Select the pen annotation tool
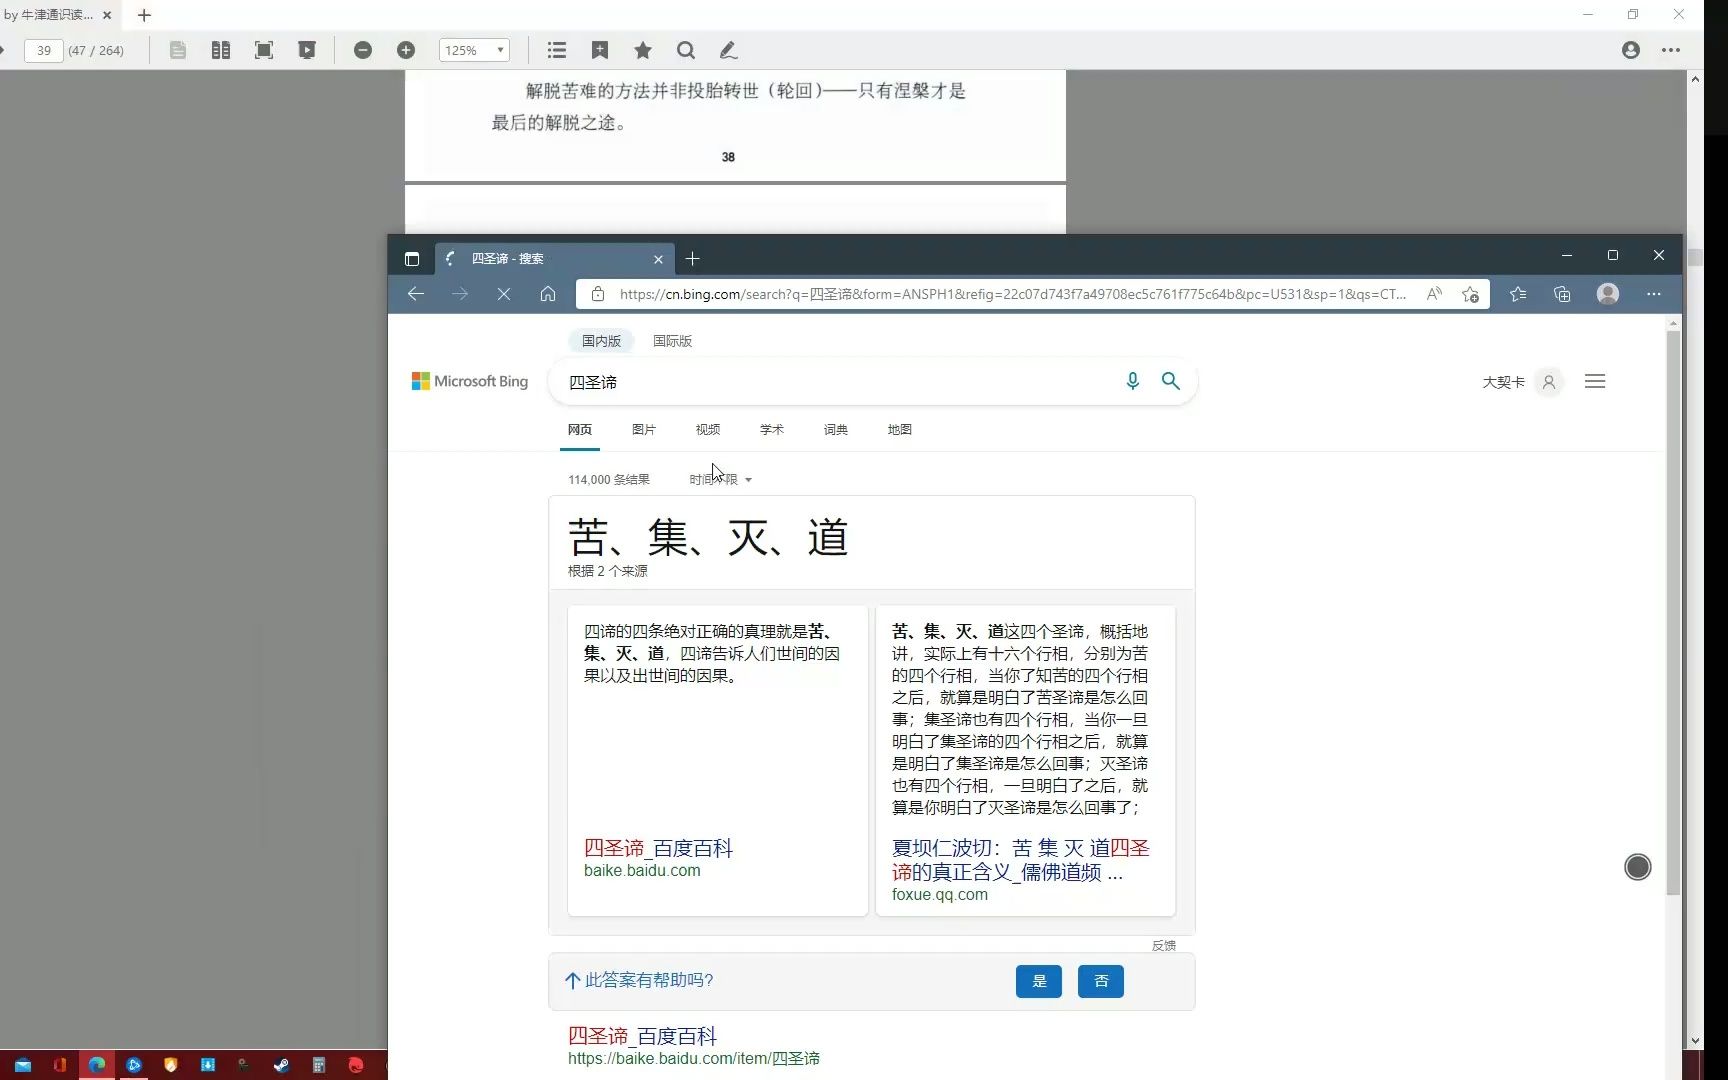 point(729,50)
